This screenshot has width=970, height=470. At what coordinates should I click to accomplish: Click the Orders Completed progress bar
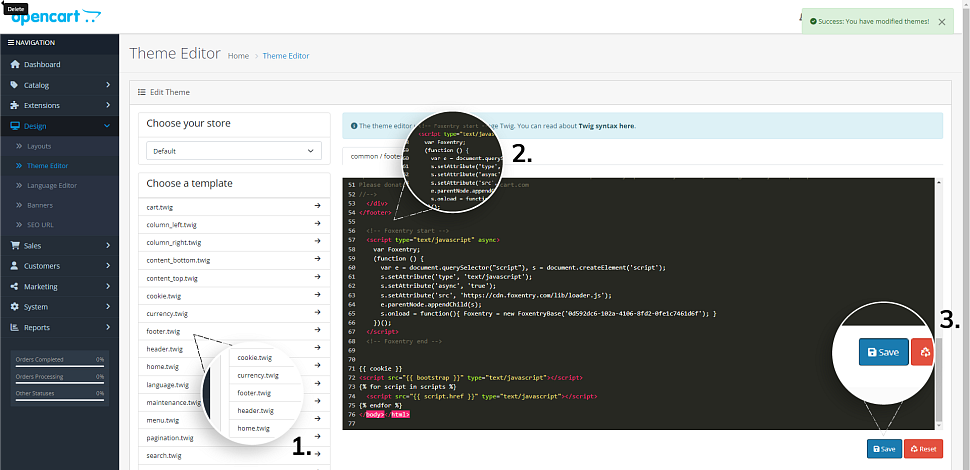click(x=59, y=366)
